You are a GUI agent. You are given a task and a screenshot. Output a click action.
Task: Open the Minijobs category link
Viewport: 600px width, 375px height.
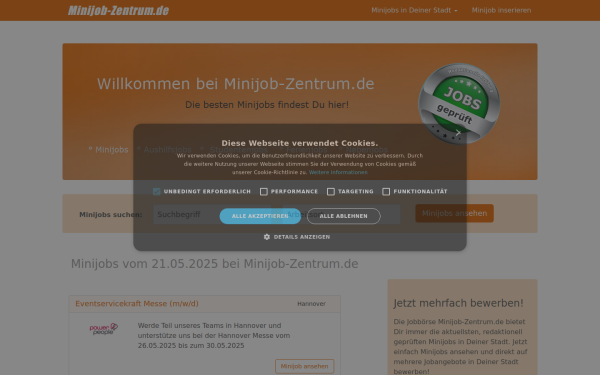coord(112,150)
